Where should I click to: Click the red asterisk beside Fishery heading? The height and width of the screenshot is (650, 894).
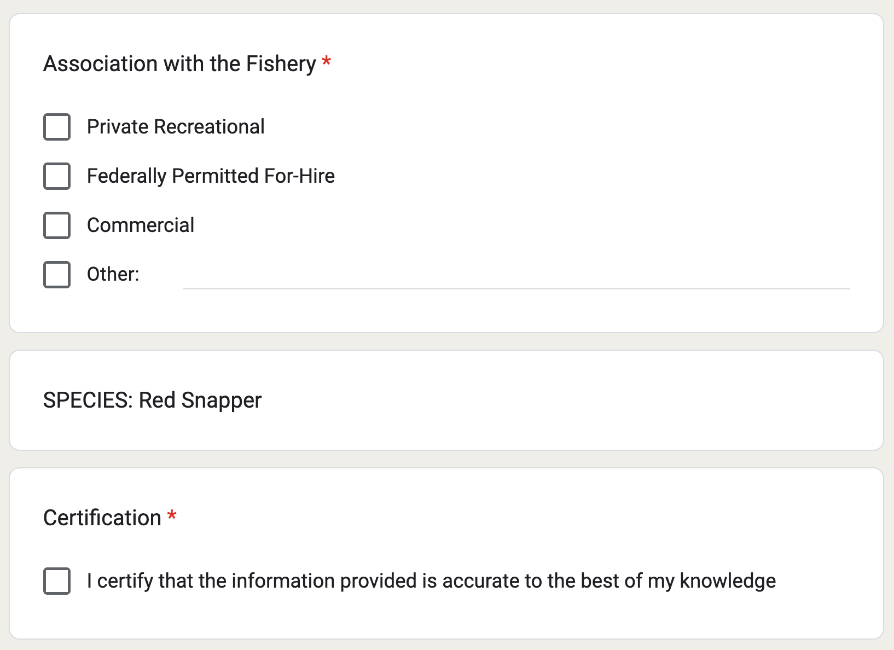[327, 64]
